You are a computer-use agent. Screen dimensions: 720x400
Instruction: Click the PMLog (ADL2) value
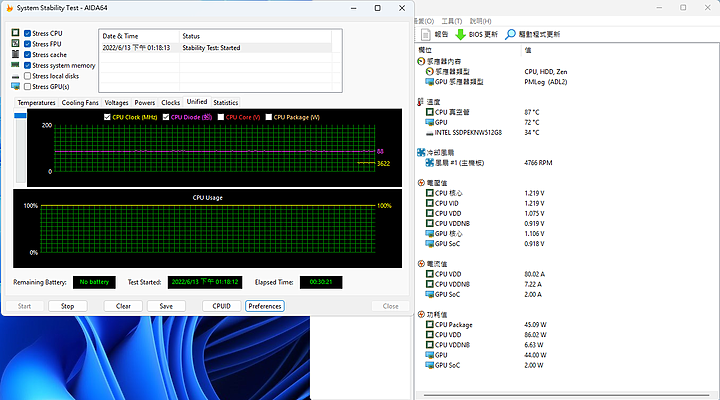[546, 82]
